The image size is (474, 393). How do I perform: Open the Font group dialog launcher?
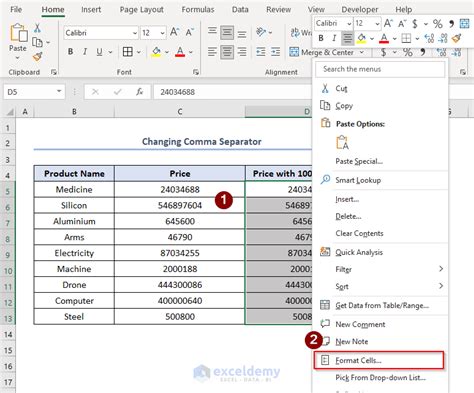pyautogui.click(x=196, y=72)
